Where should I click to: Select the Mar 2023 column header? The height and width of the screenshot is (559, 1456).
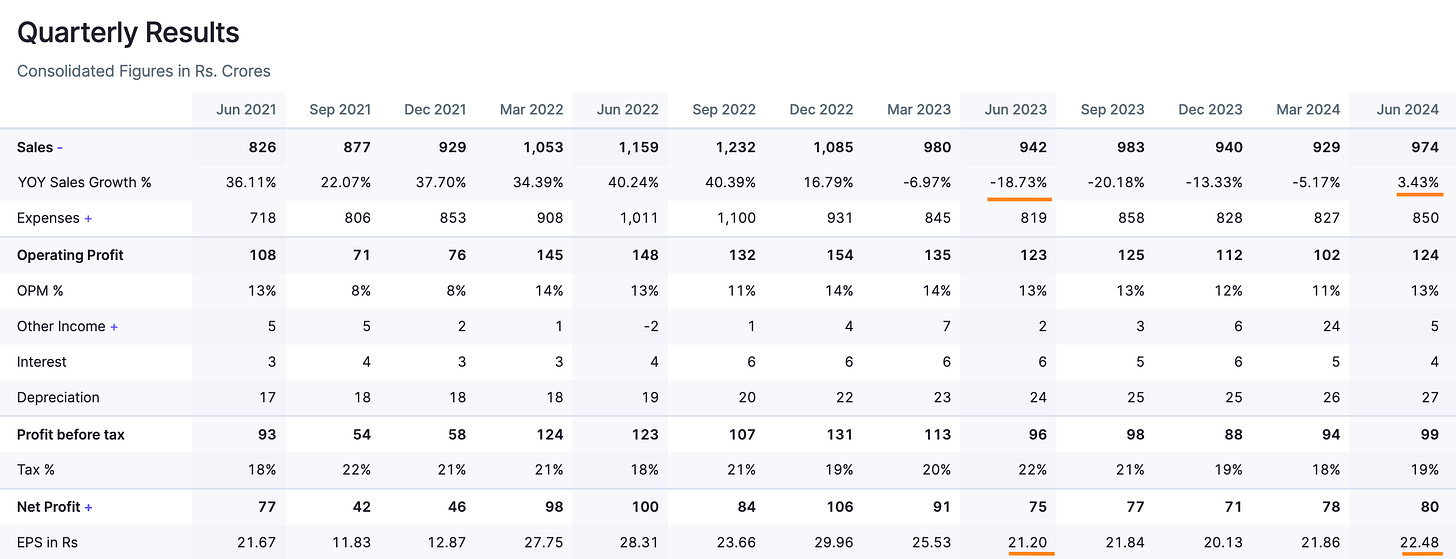[917, 109]
